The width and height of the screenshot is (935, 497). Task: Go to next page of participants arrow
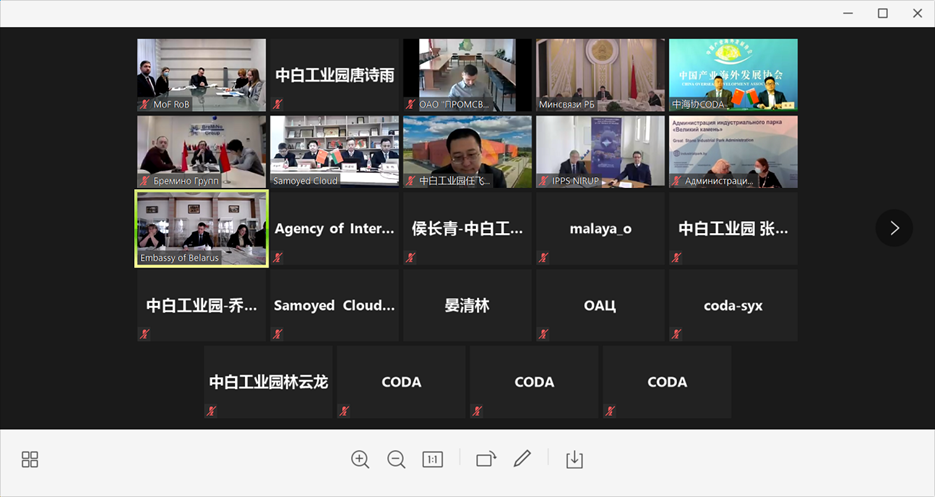click(x=893, y=228)
